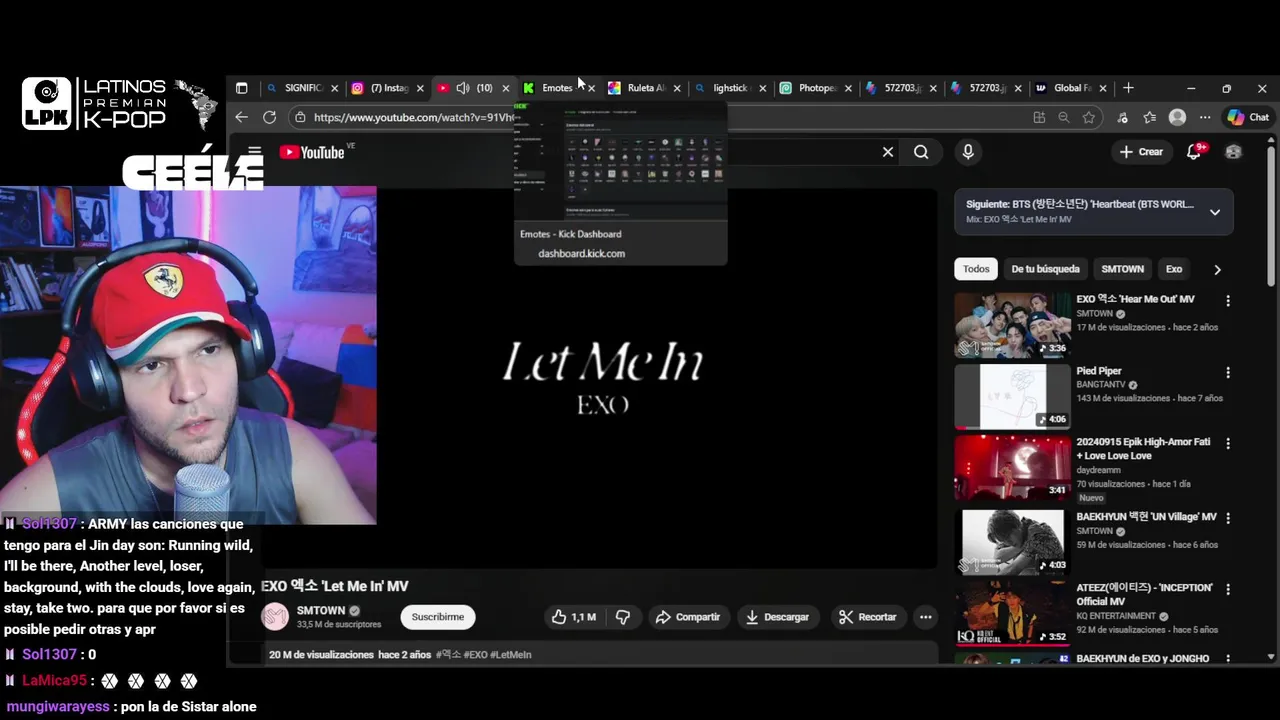This screenshot has height=720, width=1280.
Task: Like the video with thumbs up
Action: pos(573,617)
